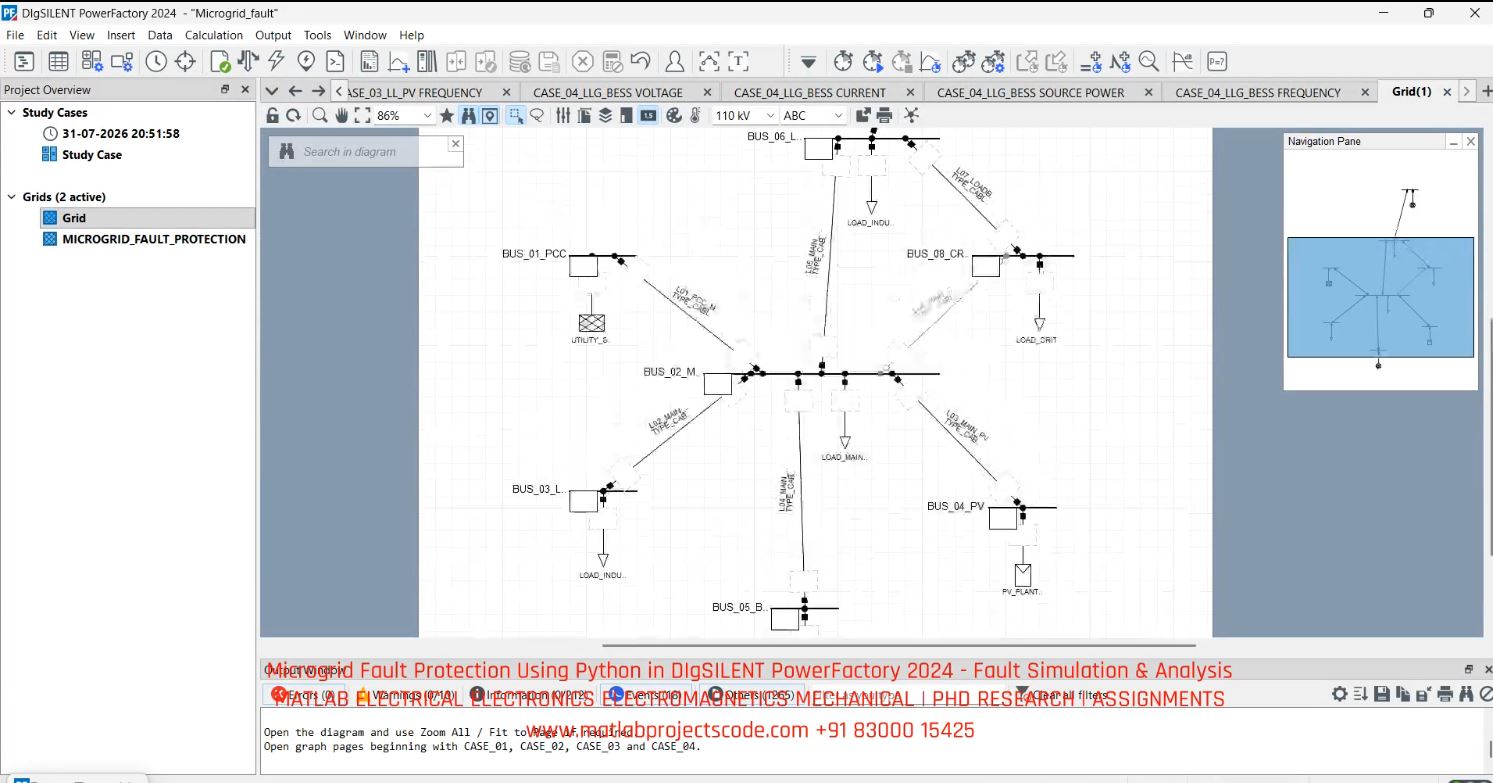Open the tab list chevron dropdown
Viewport: 1493px width, 783px height.
(271, 91)
